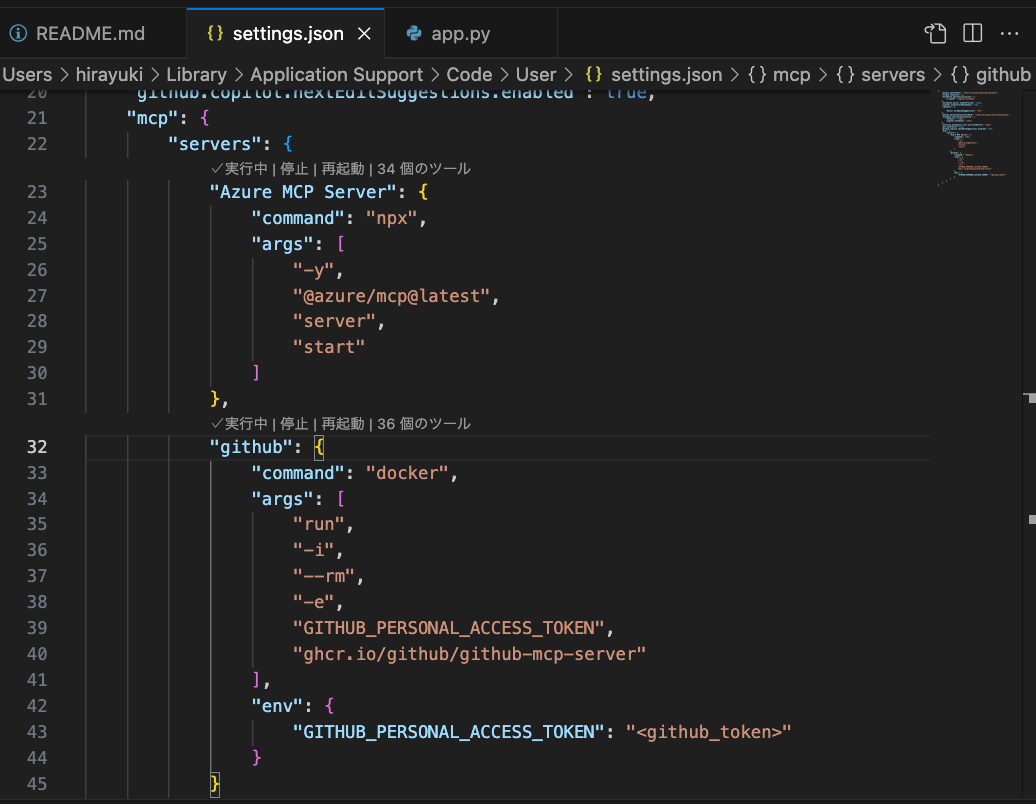Click 'User' breadcrumb segment
Screen dimensions: 1036x804
pyautogui.click(x=536, y=75)
